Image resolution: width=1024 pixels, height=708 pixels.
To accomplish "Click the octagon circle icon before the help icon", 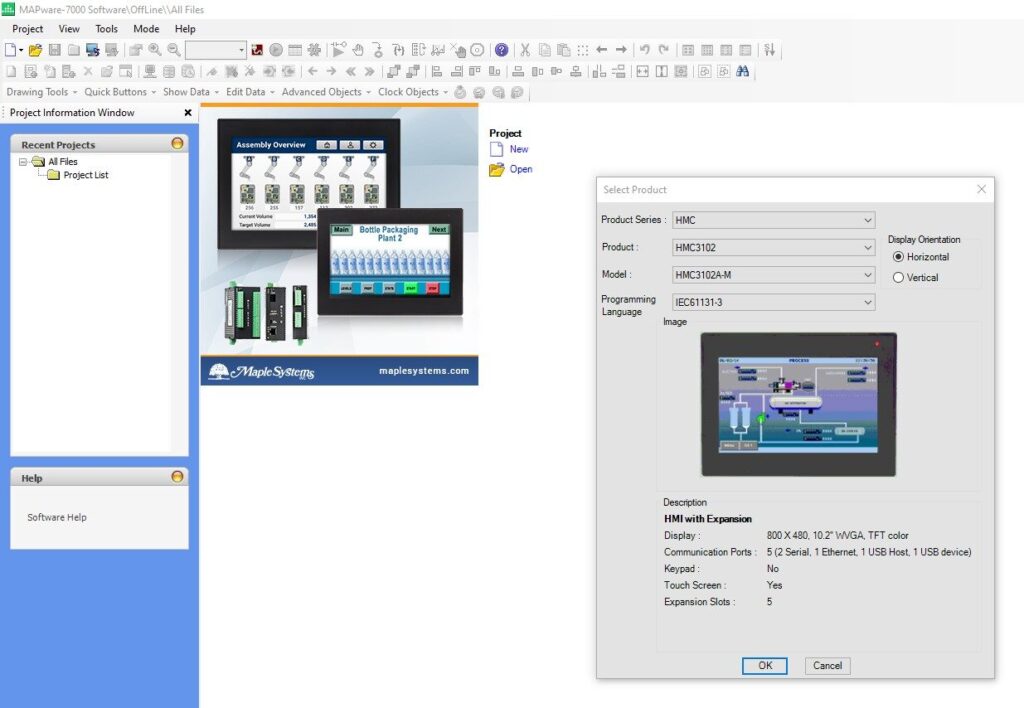I will tap(477, 50).
